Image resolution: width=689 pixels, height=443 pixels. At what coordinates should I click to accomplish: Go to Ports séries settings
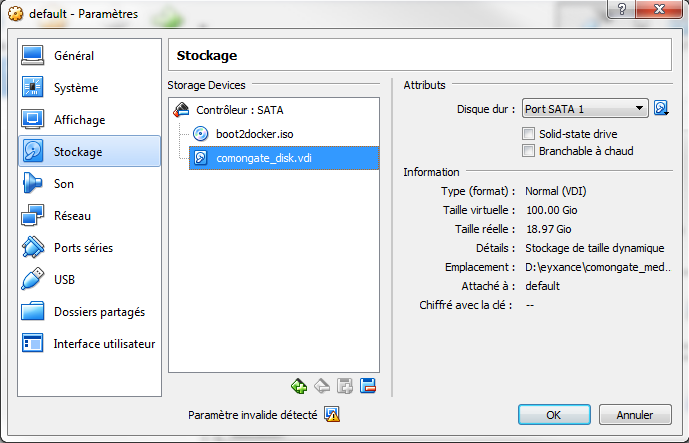pos(89,247)
